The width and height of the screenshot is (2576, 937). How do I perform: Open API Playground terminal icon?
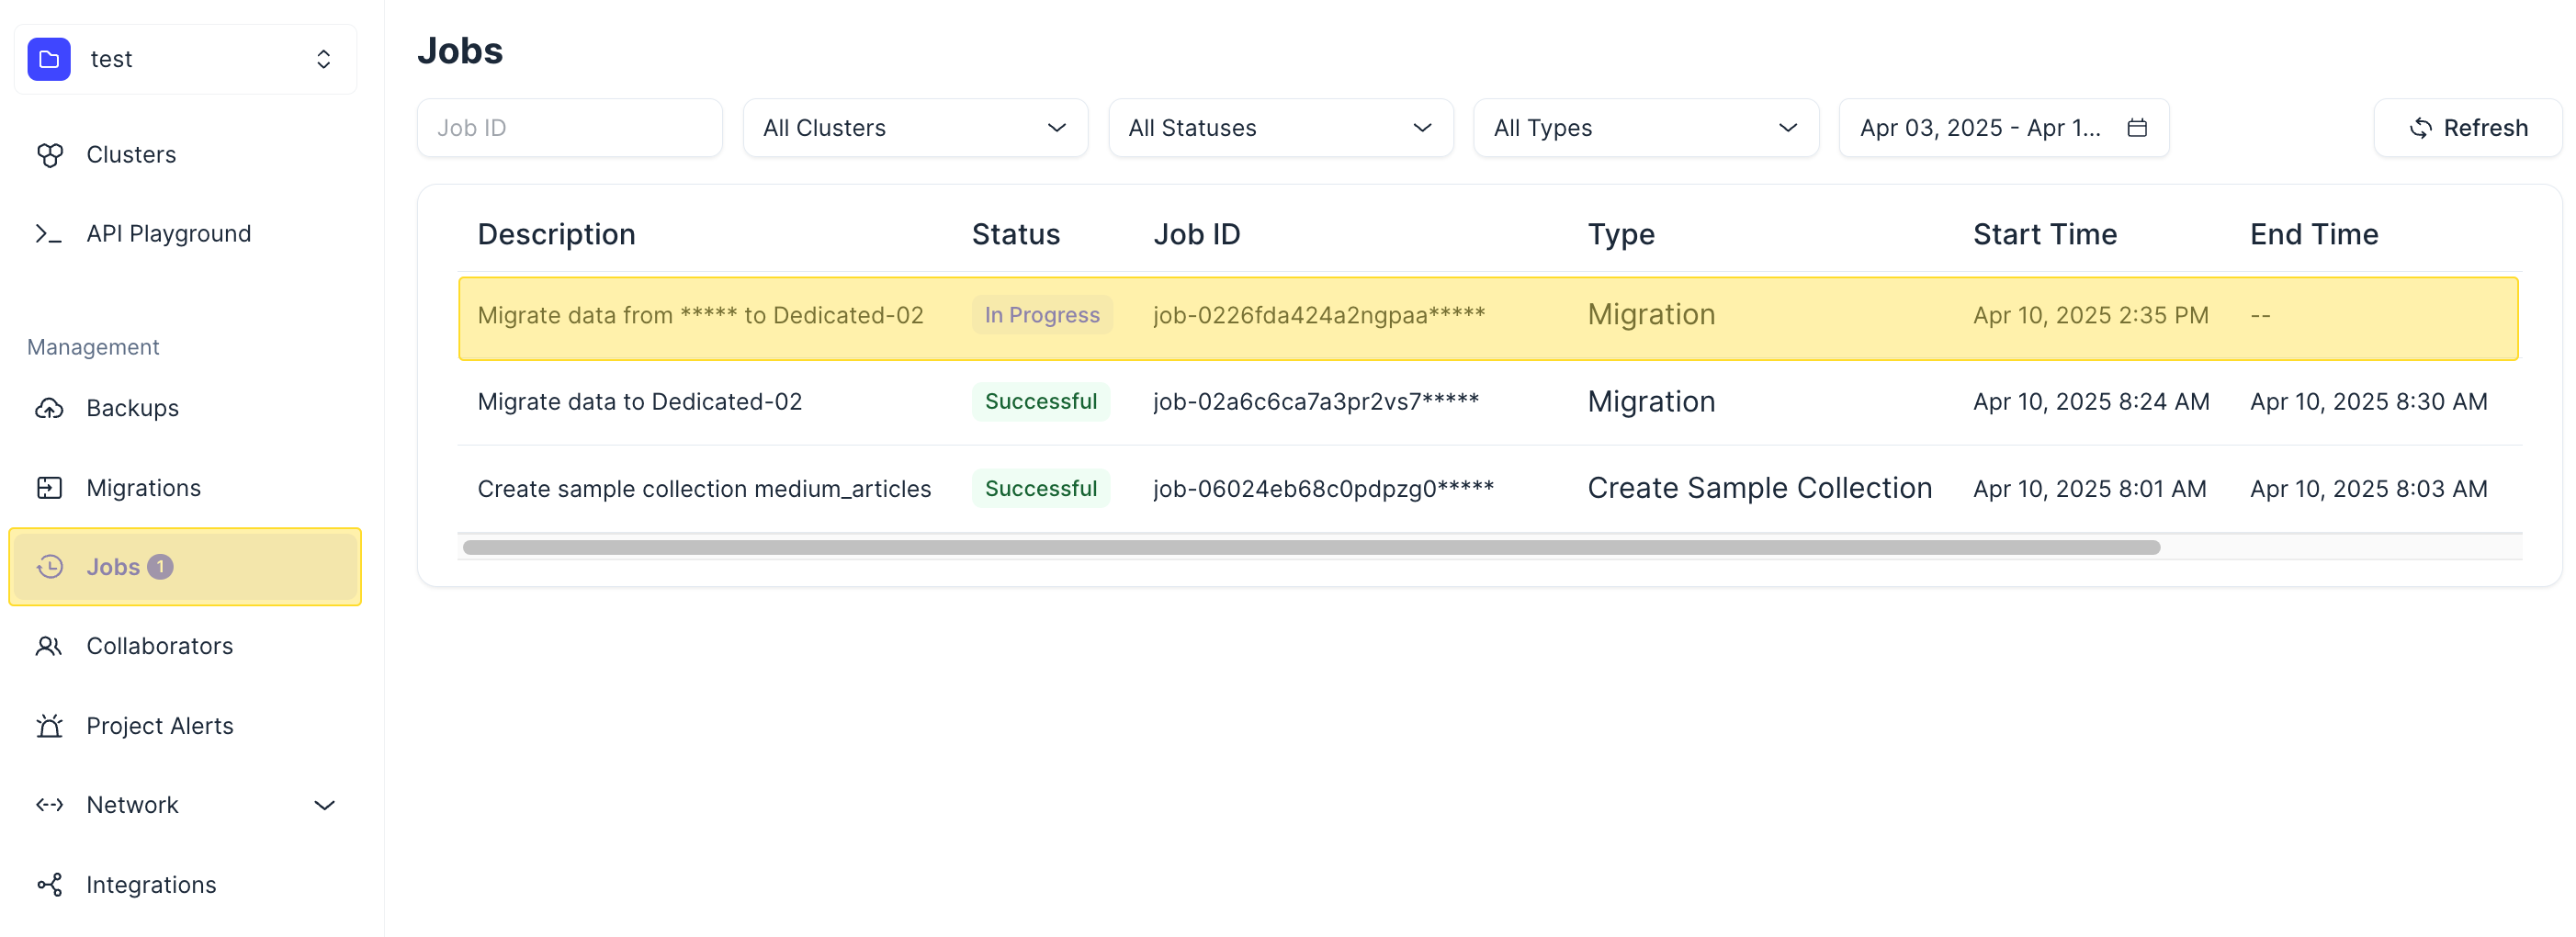(x=49, y=234)
